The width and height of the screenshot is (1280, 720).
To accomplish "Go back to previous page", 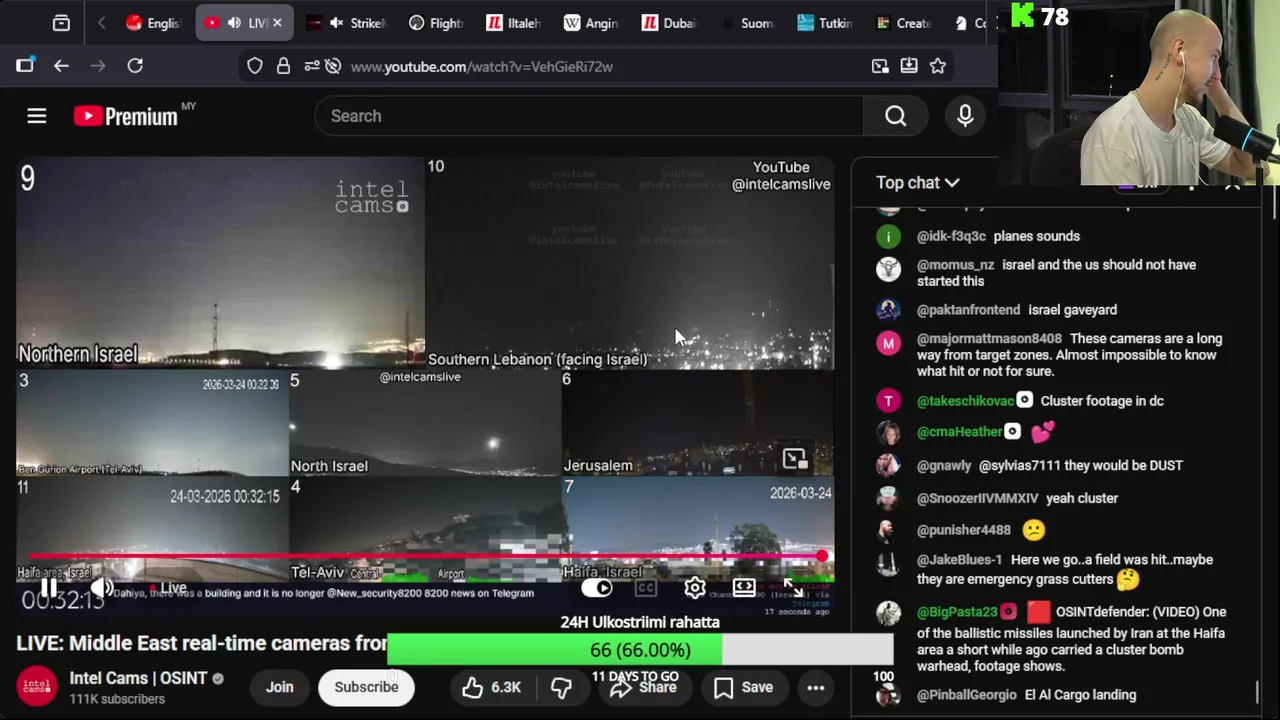I will coord(61,66).
